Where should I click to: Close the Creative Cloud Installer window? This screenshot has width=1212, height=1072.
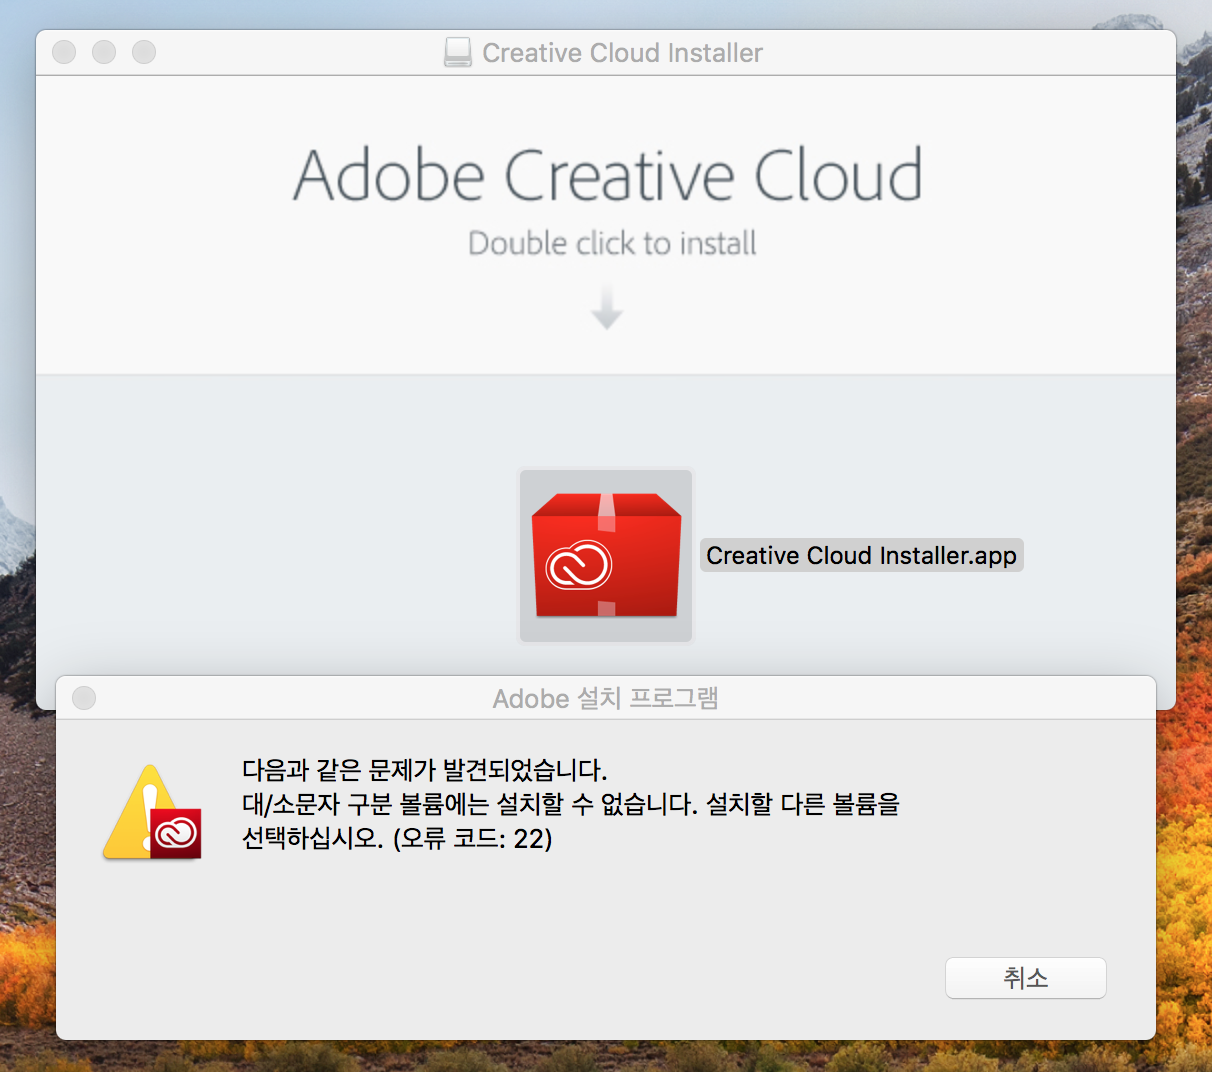[64, 52]
